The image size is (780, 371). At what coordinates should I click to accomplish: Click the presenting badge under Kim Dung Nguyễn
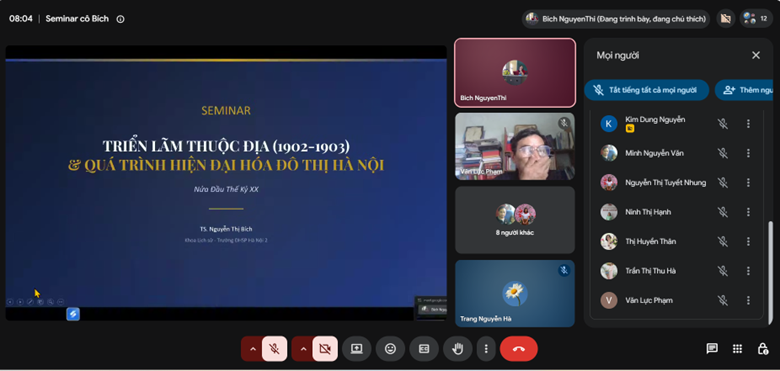pos(630,128)
